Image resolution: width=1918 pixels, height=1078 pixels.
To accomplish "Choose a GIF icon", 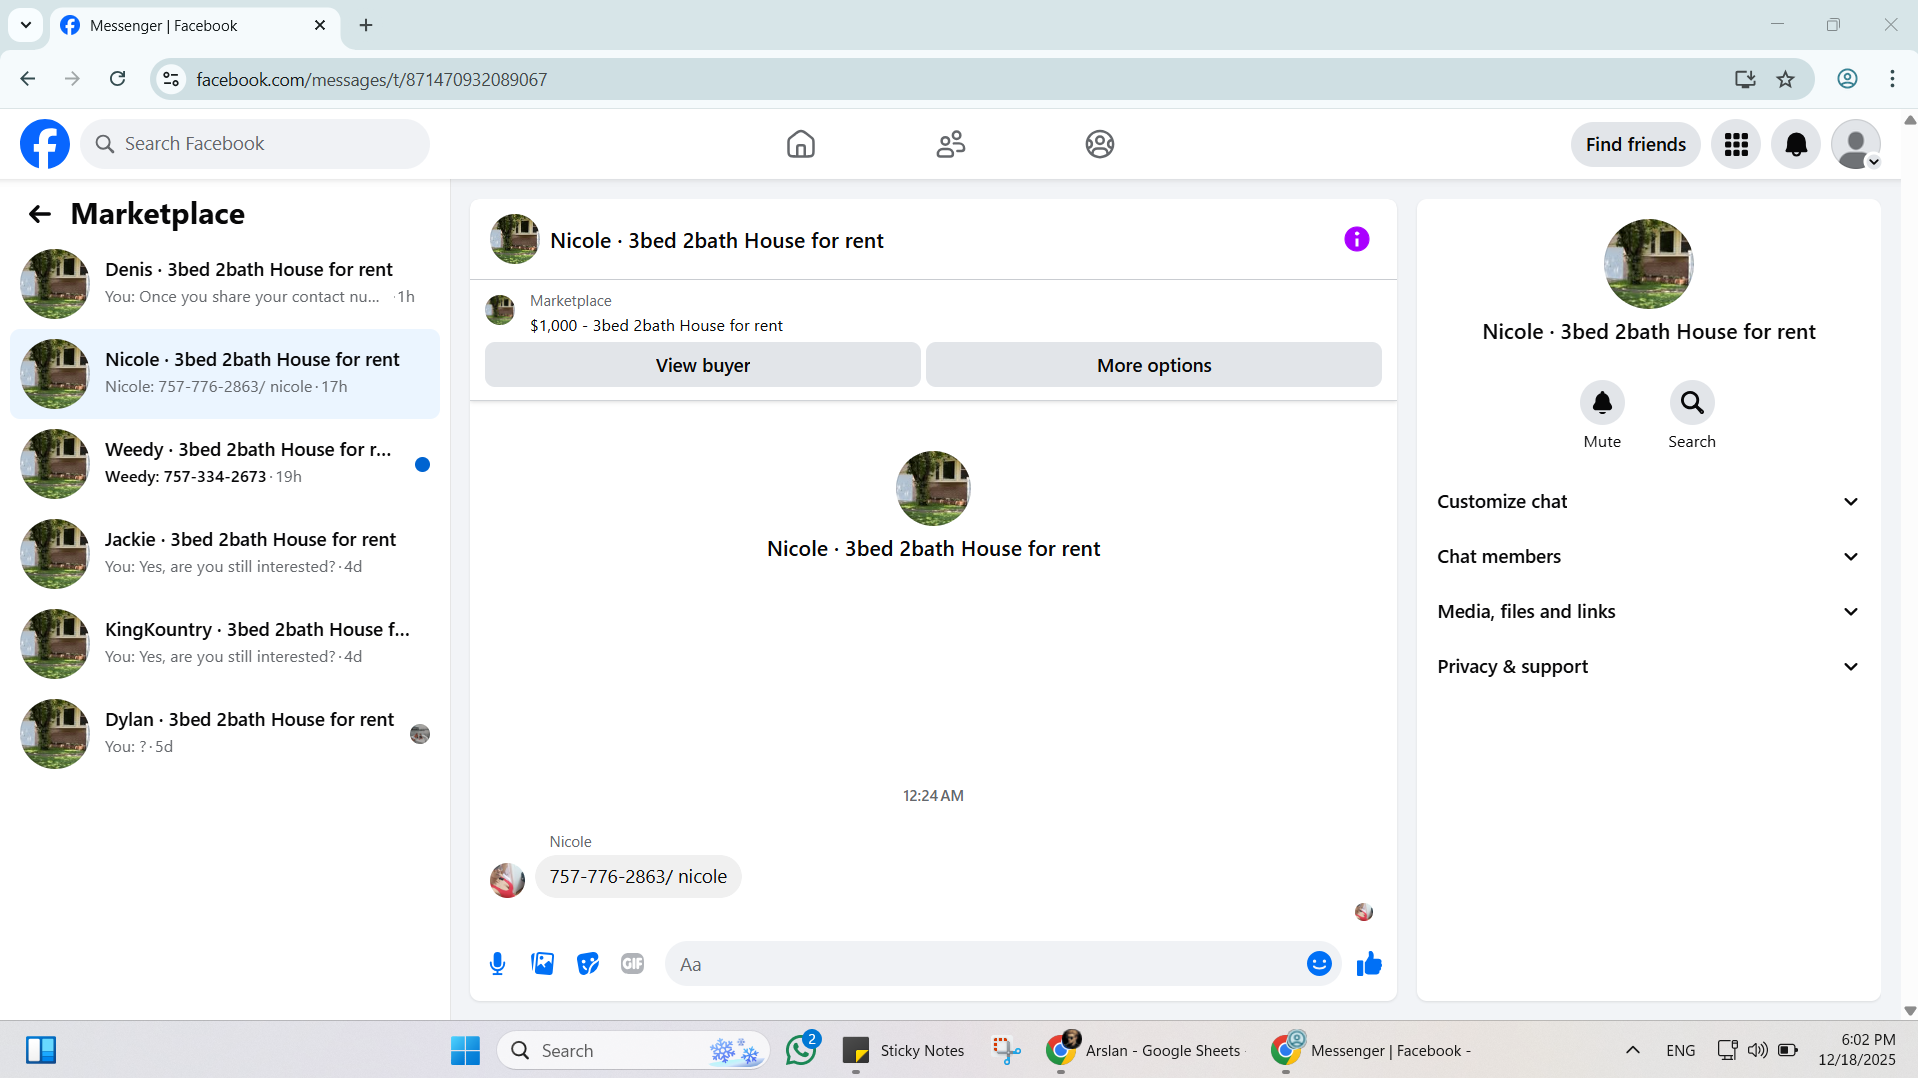I will point(632,964).
